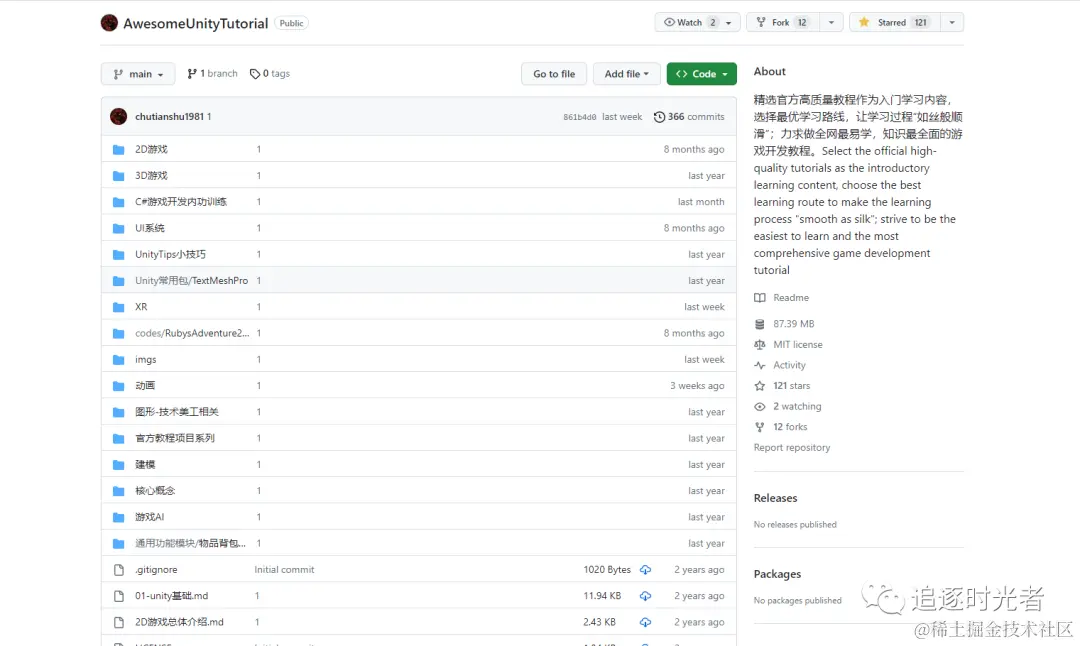1080x646 pixels.
Task: Open the 通用功能模块/物品背包 folder
Action: [190, 543]
